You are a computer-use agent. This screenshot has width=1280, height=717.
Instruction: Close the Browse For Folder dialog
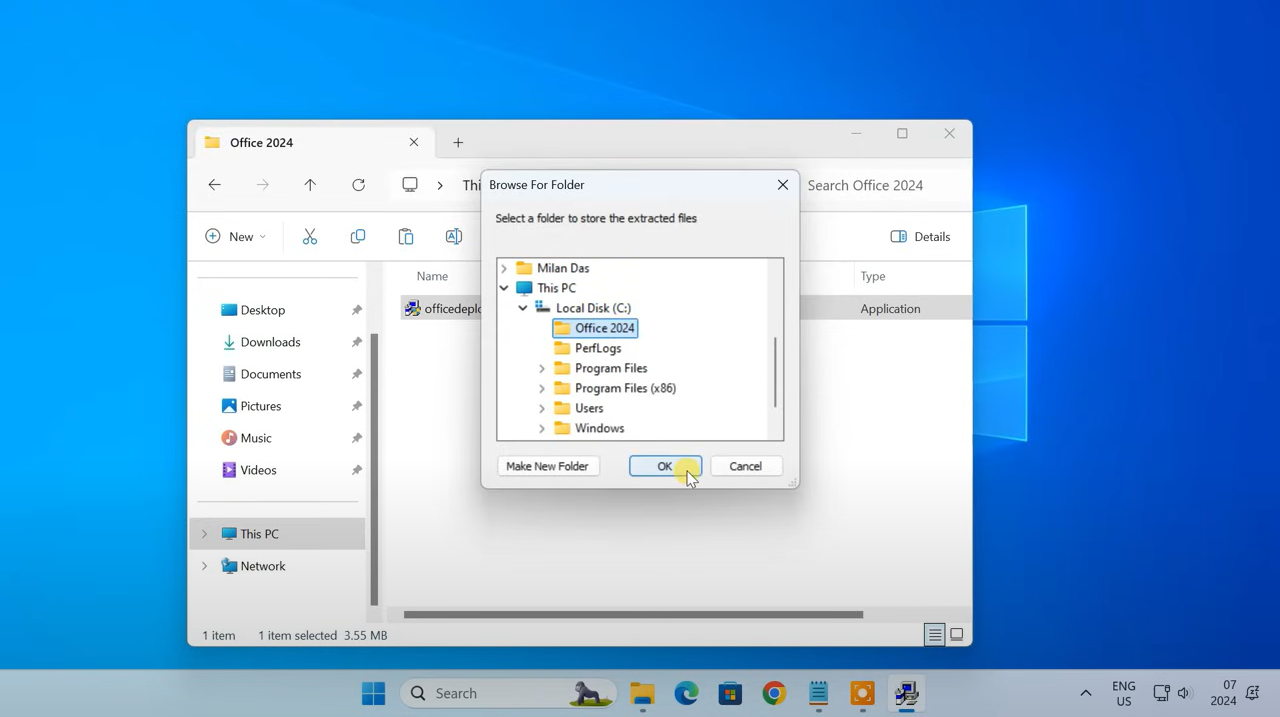point(783,185)
